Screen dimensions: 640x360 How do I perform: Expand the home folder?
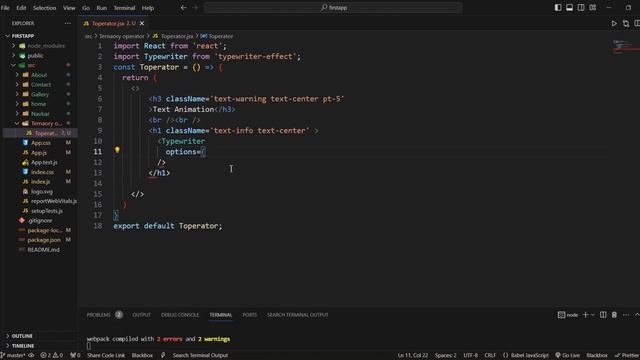click(x=17, y=104)
